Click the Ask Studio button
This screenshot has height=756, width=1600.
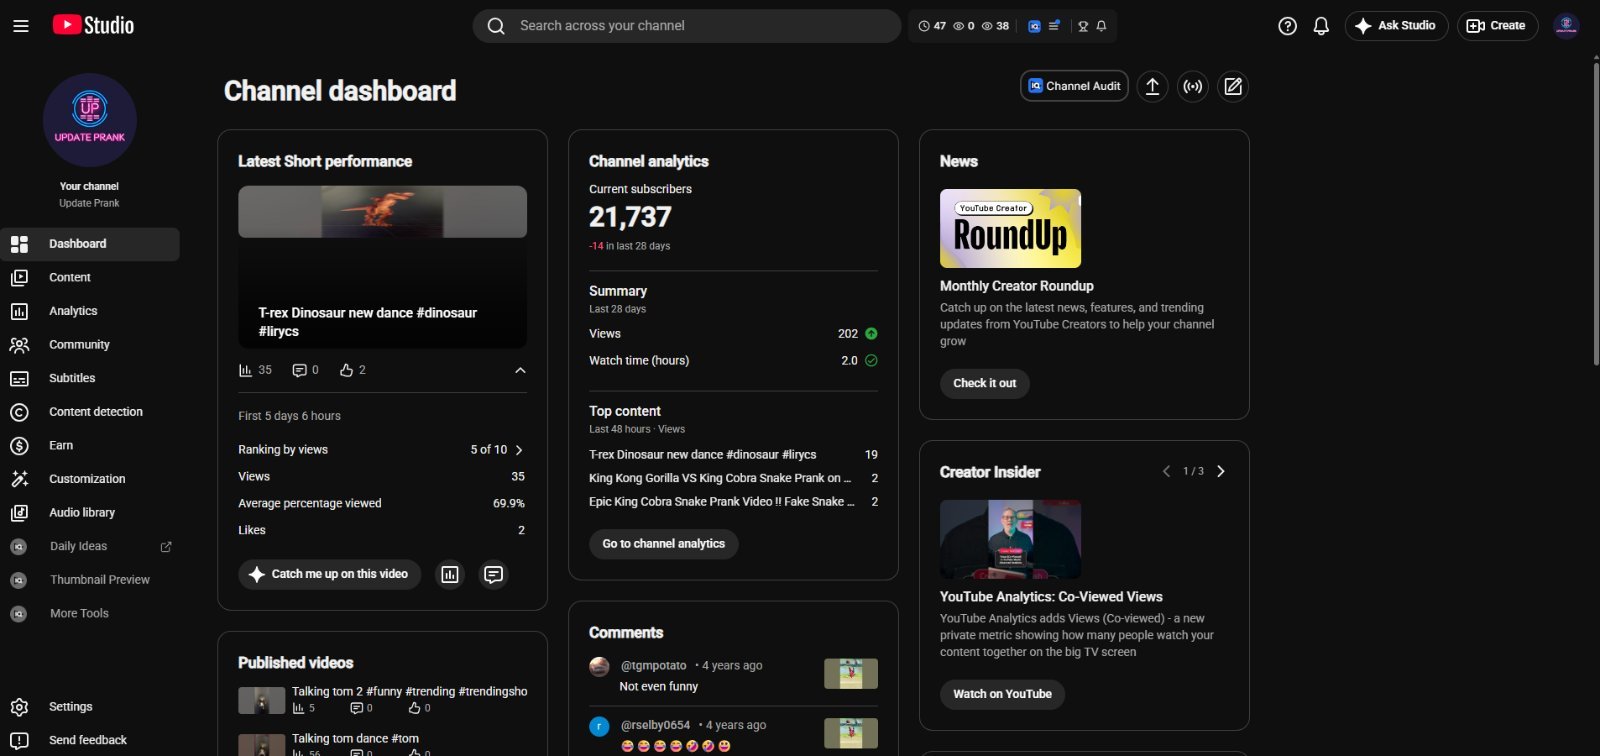(x=1396, y=26)
